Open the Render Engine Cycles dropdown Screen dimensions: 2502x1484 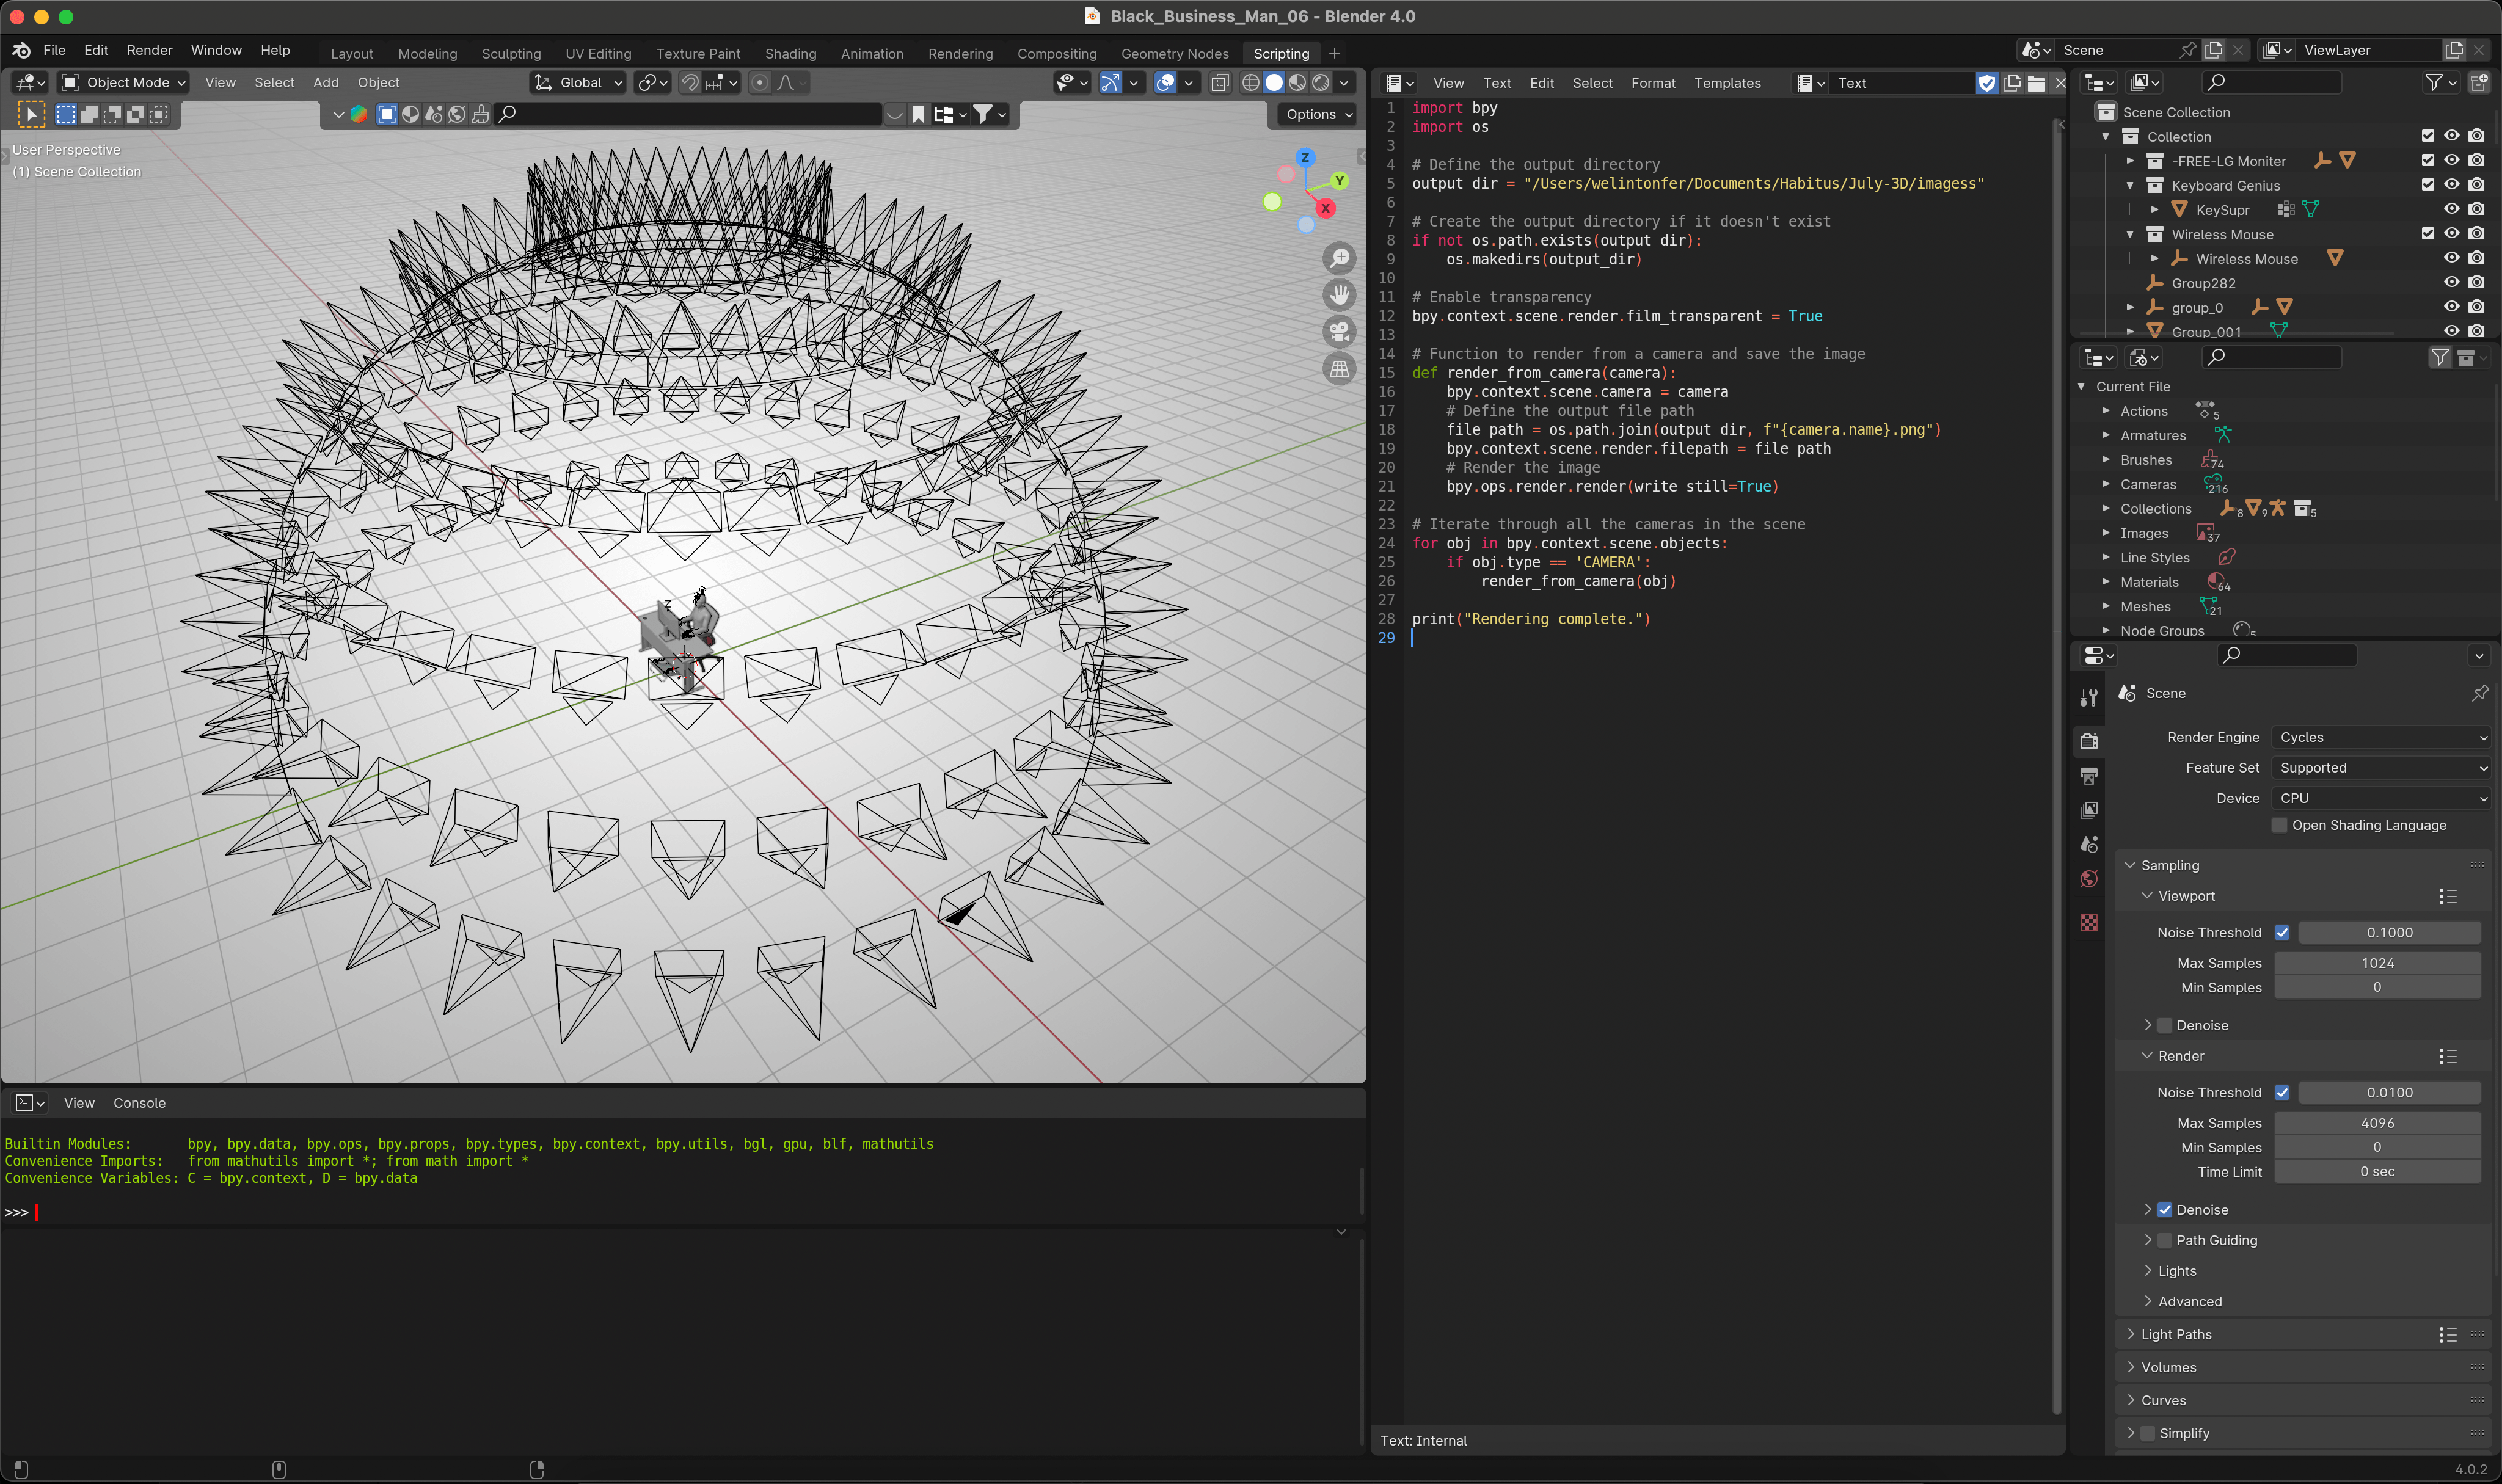(x=2381, y=737)
